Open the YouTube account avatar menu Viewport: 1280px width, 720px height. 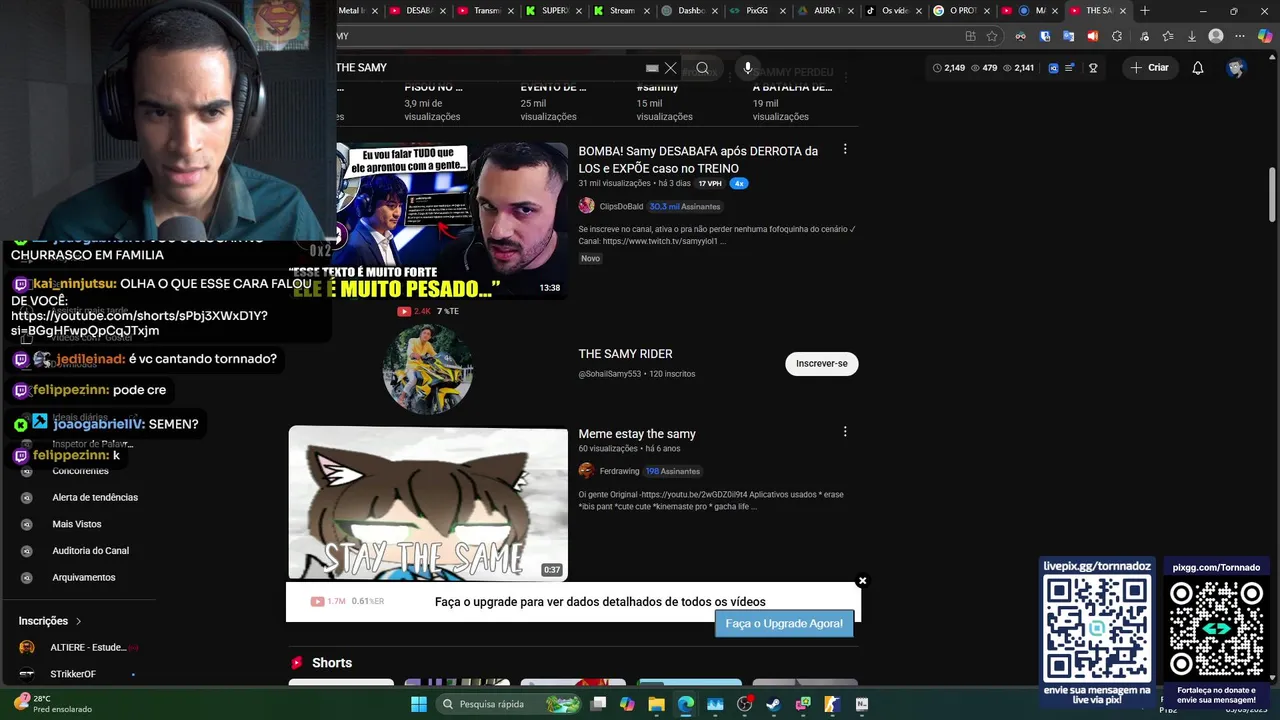pos(1236,68)
